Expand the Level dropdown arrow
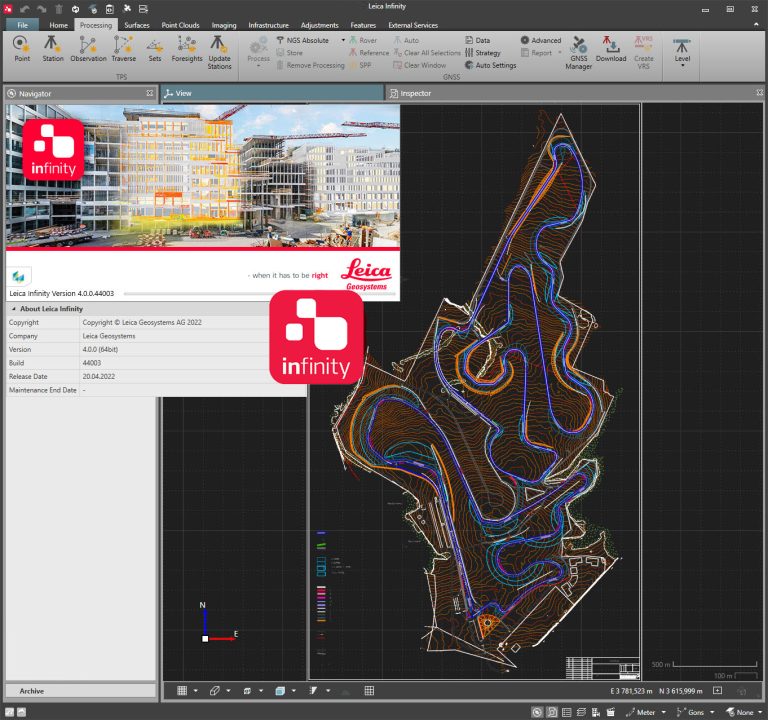Image resolution: width=768 pixels, height=720 pixels. click(x=682, y=66)
